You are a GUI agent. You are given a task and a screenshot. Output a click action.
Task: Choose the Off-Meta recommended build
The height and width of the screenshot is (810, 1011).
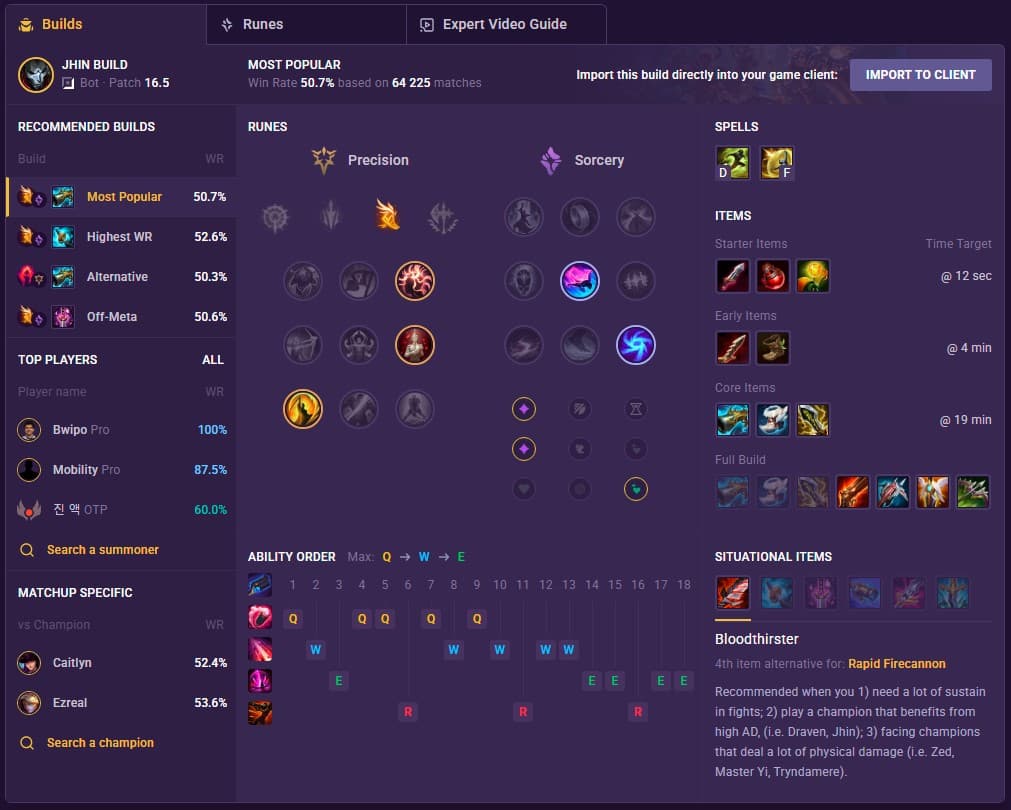point(121,317)
